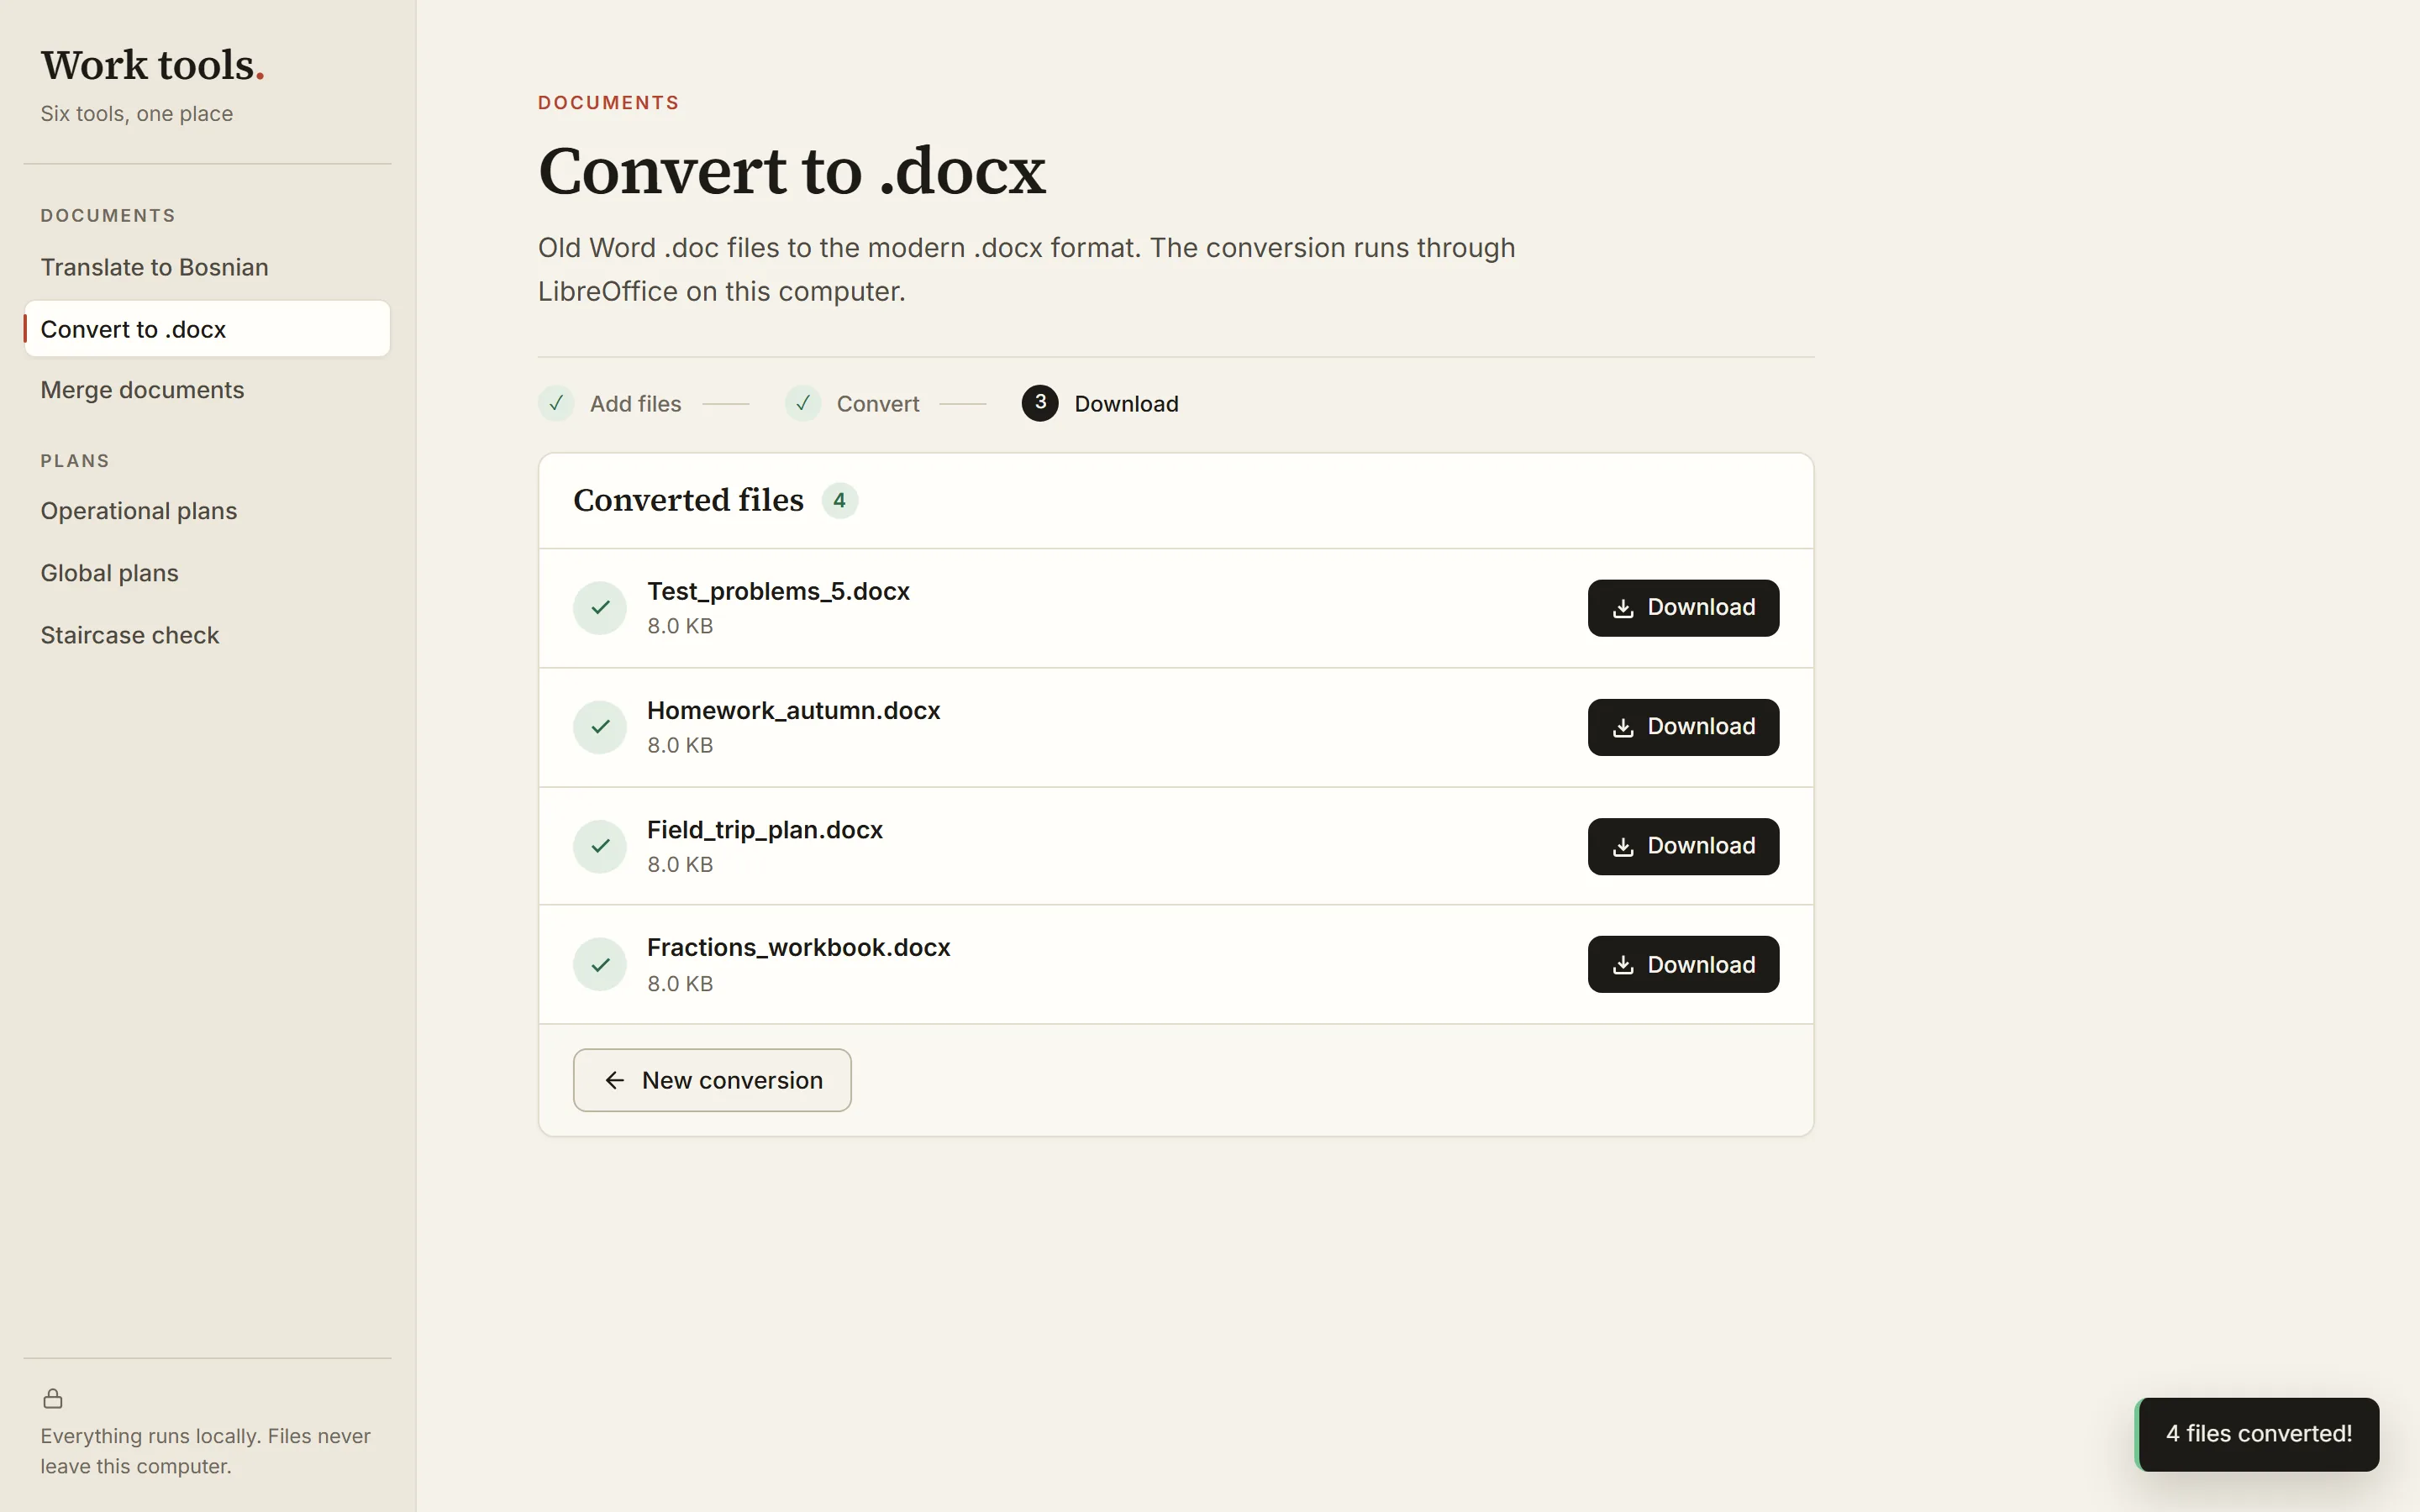Start a New conversion
The image size is (2420, 1512).
click(x=712, y=1080)
